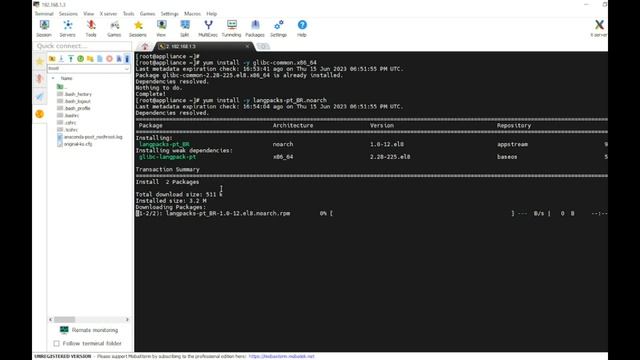Click the file panel scroll right arrow
The width and height of the screenshot is (640, 360).
pyautogui.click(x=127, y=319)
